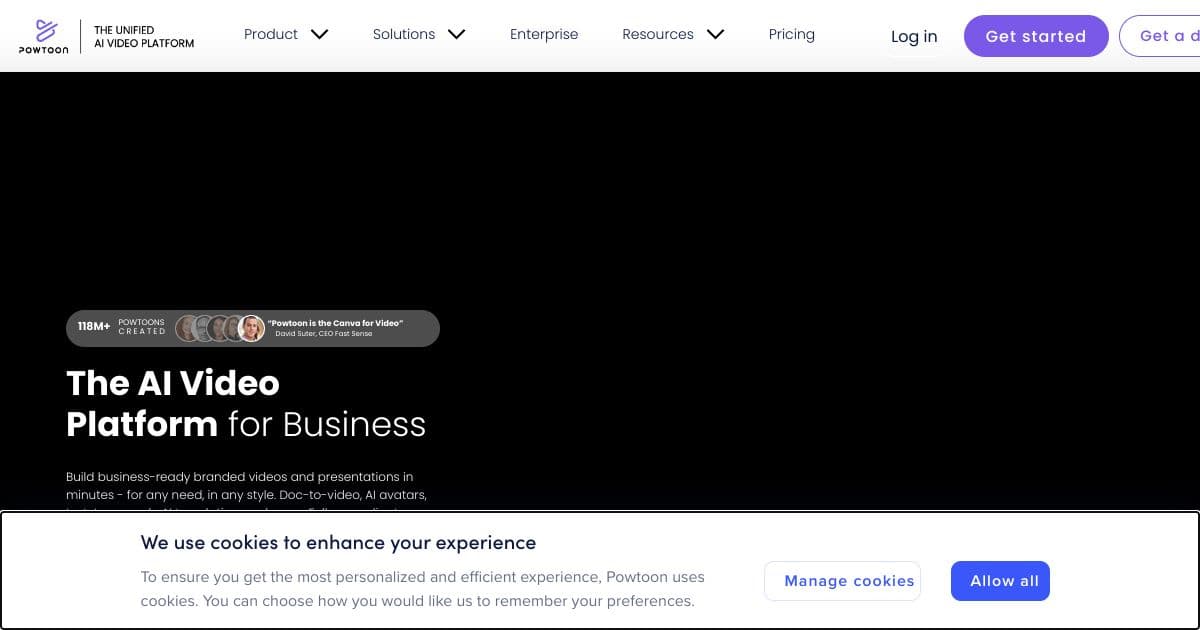Click the 118M+ Powtoons created counter
The image size is (1200, 630).
pyautogui.click(x=116, y=327)
